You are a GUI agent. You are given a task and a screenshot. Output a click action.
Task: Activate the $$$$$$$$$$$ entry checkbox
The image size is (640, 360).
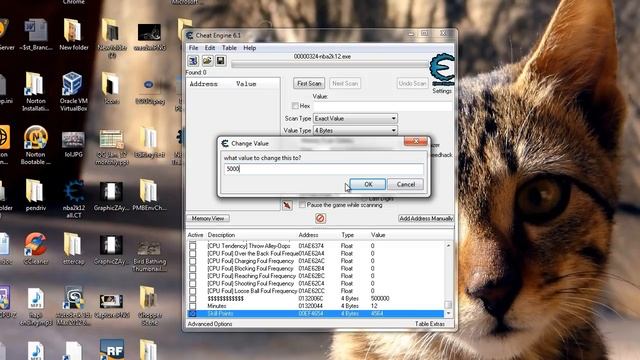tap(193, 299)
